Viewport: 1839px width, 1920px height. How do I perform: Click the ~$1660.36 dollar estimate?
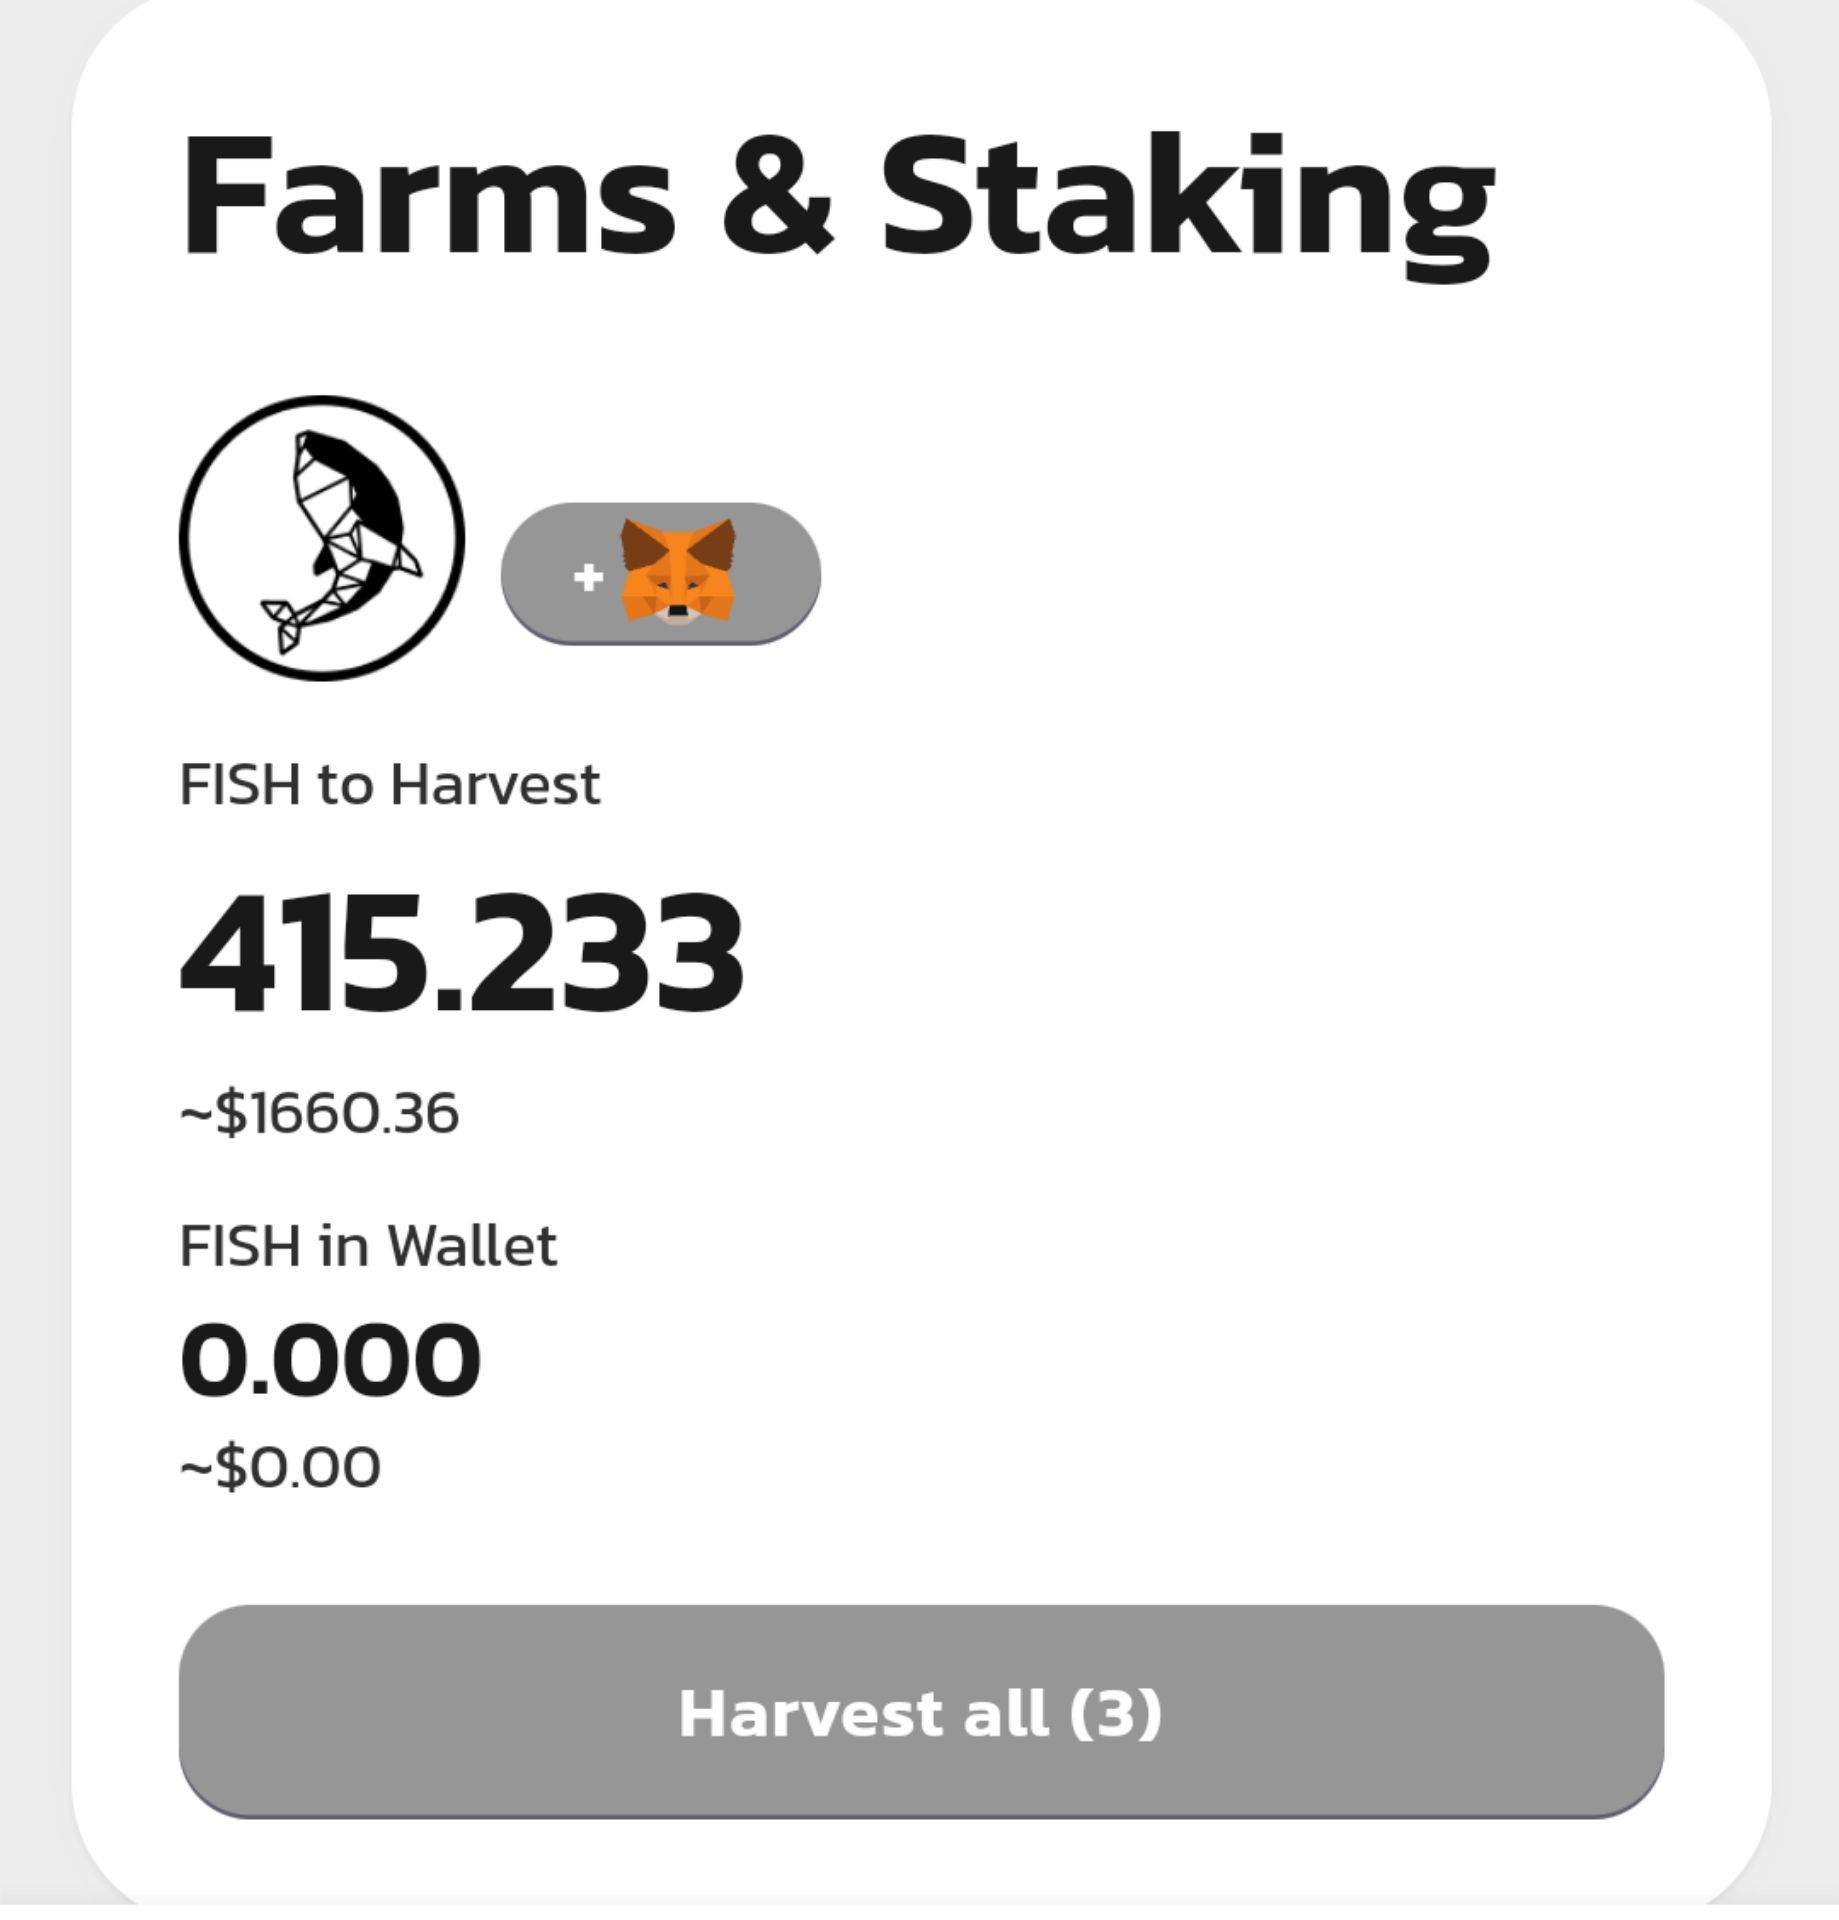click(319, 1112)
